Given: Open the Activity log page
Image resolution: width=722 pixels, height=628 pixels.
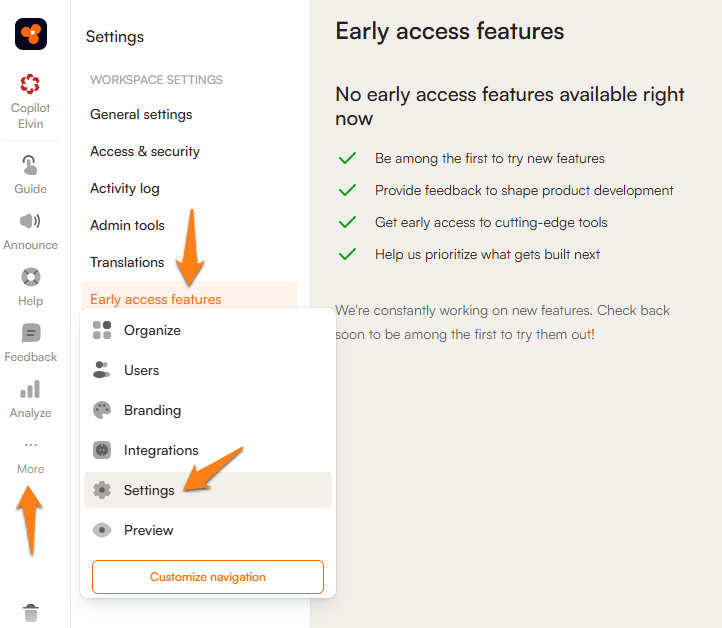Looking at the screenshot, I should click(x=125, y=188).
